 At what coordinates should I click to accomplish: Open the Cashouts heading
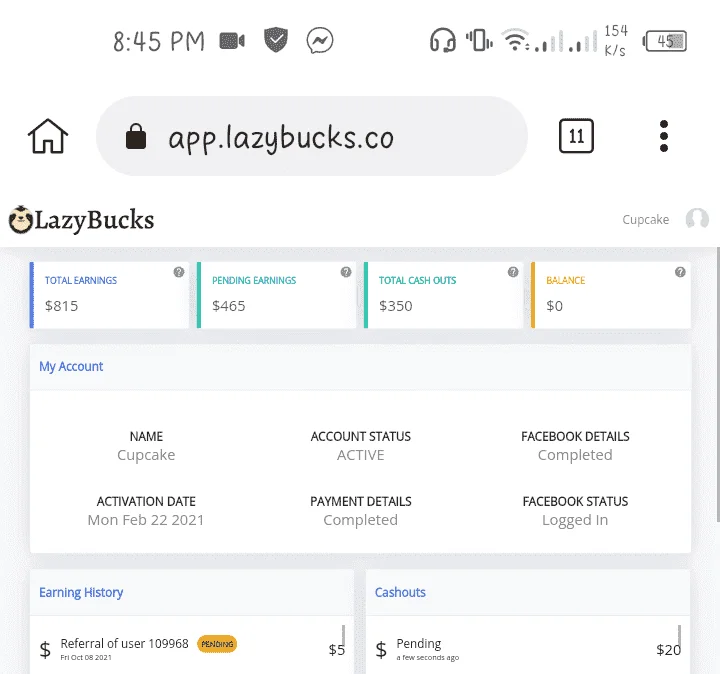pos(400,592)
